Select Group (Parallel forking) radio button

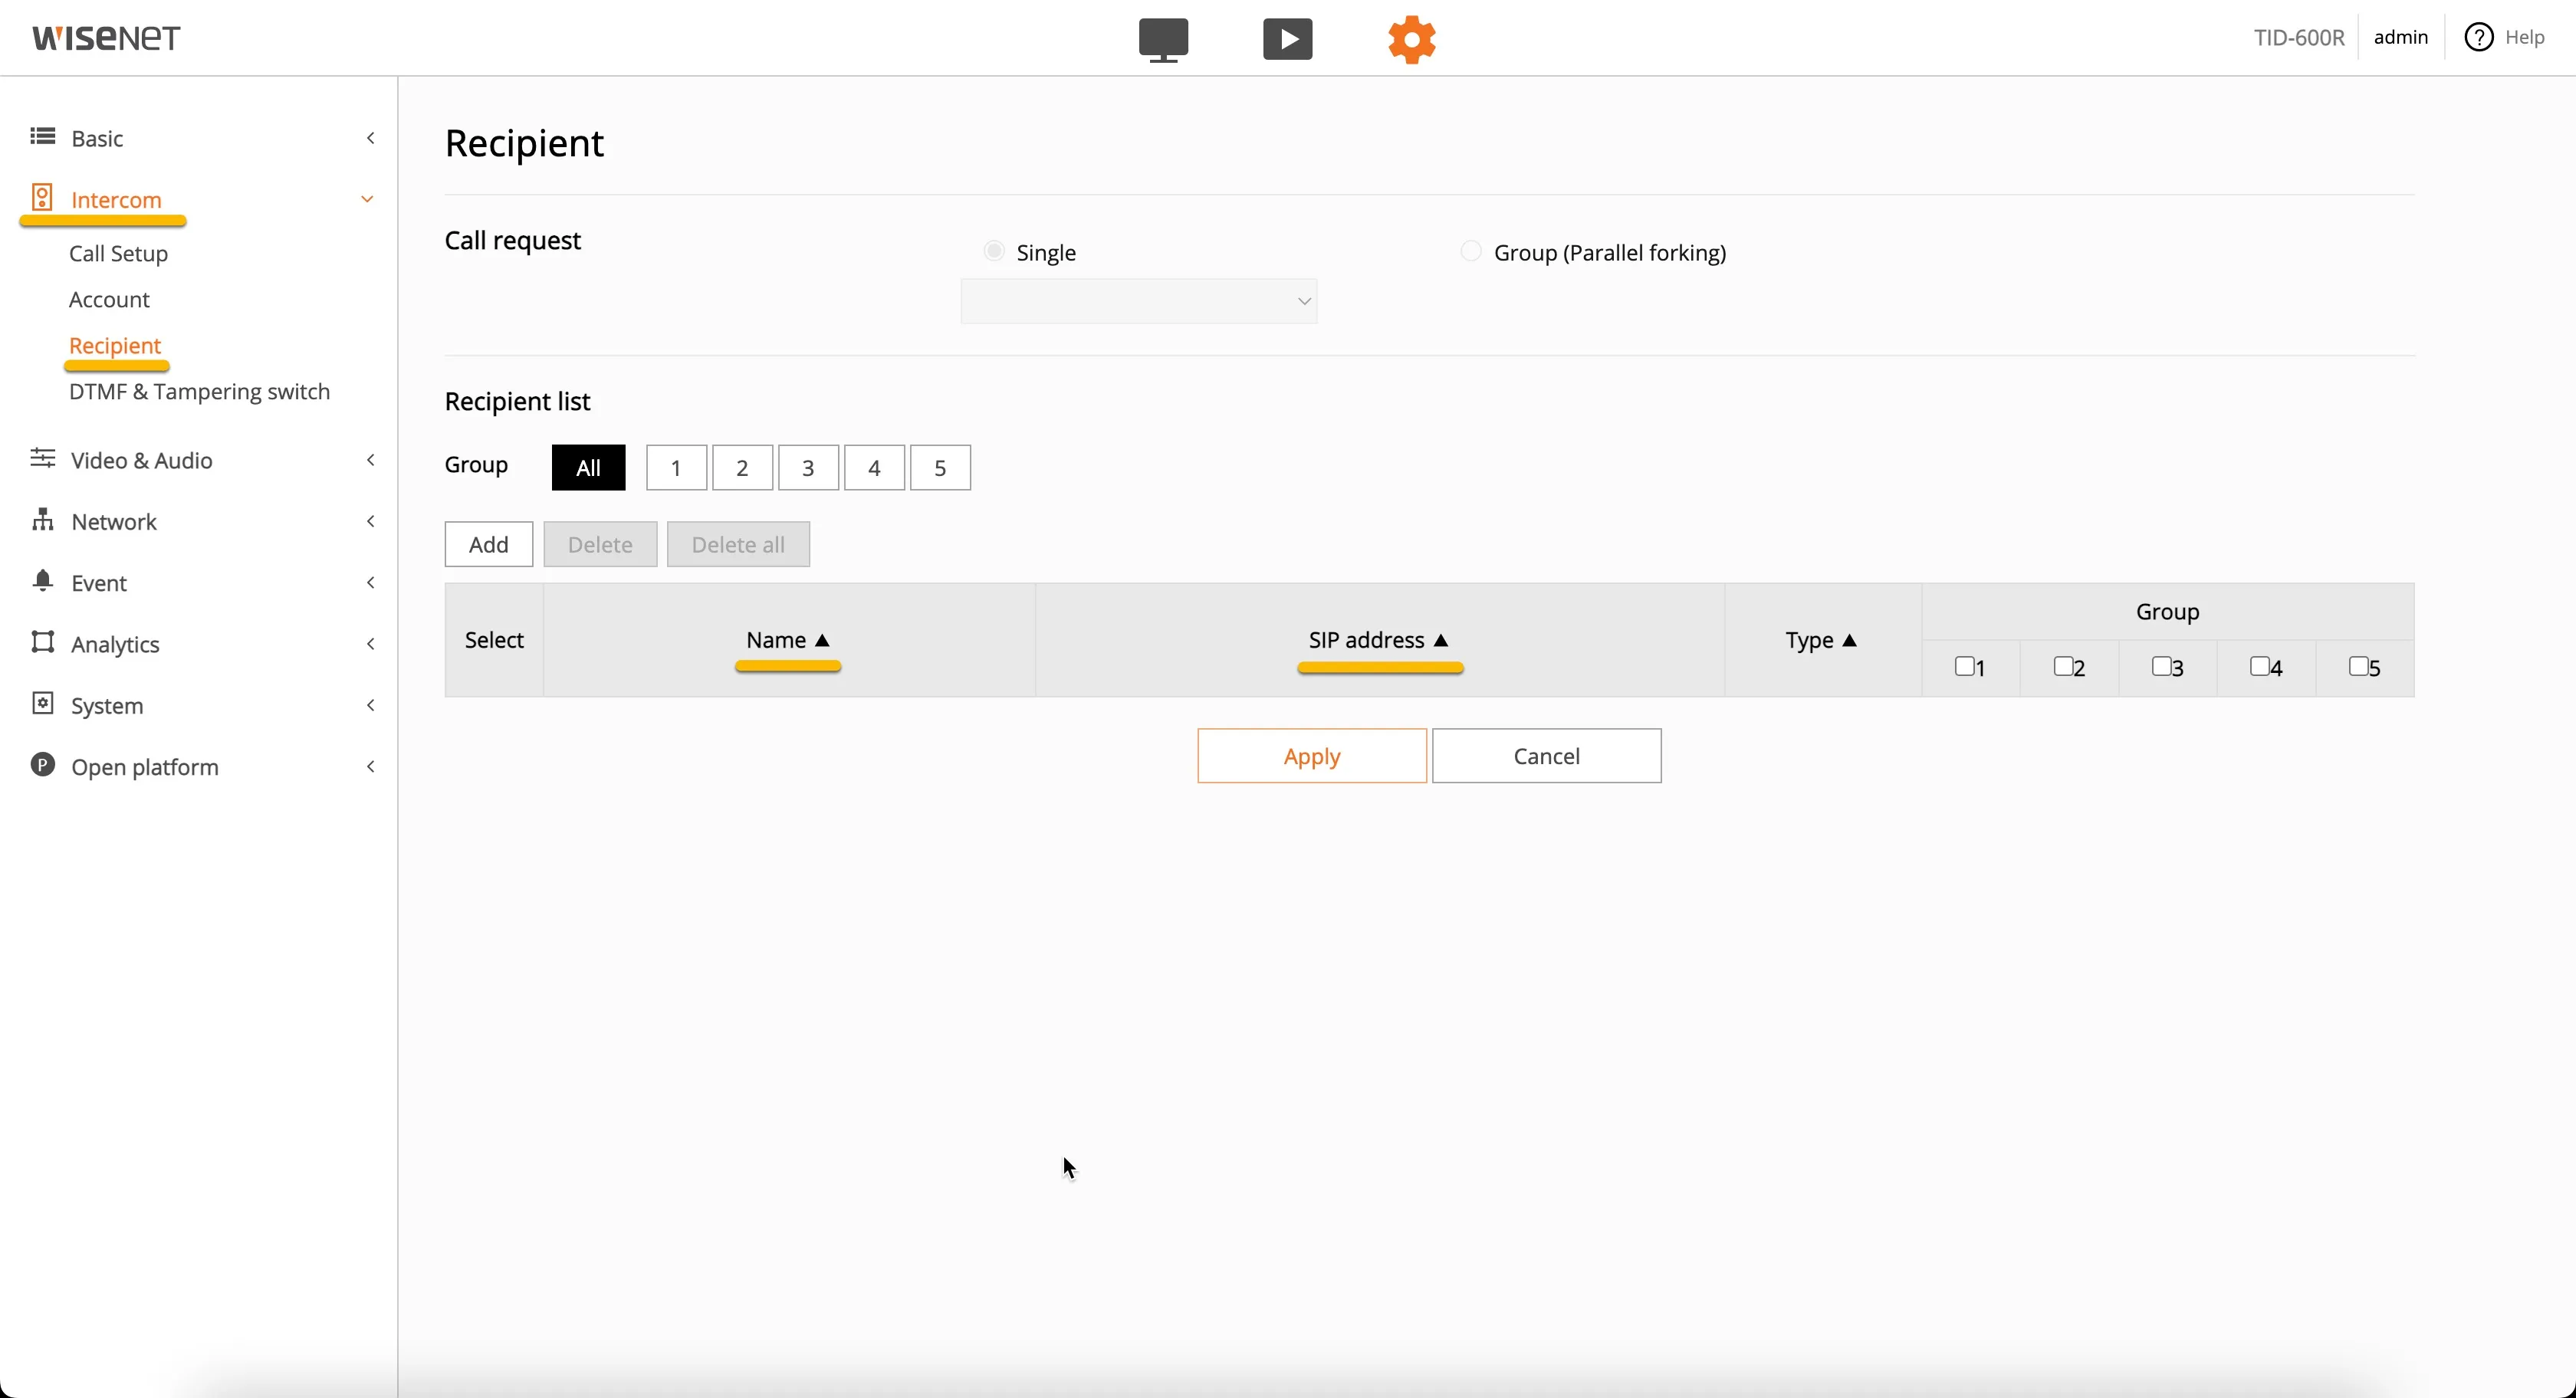click(x=1470, y=251)
